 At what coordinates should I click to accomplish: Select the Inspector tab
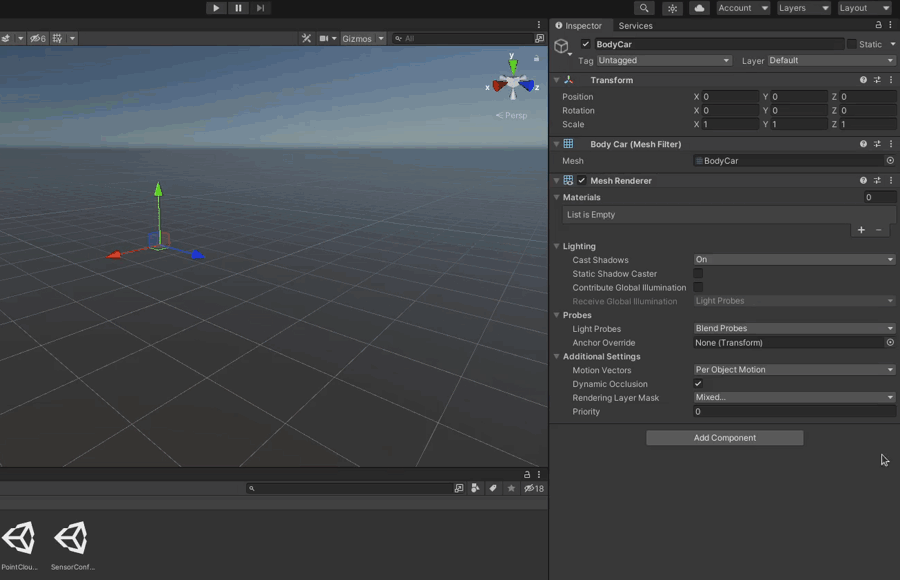click(581, 25)
